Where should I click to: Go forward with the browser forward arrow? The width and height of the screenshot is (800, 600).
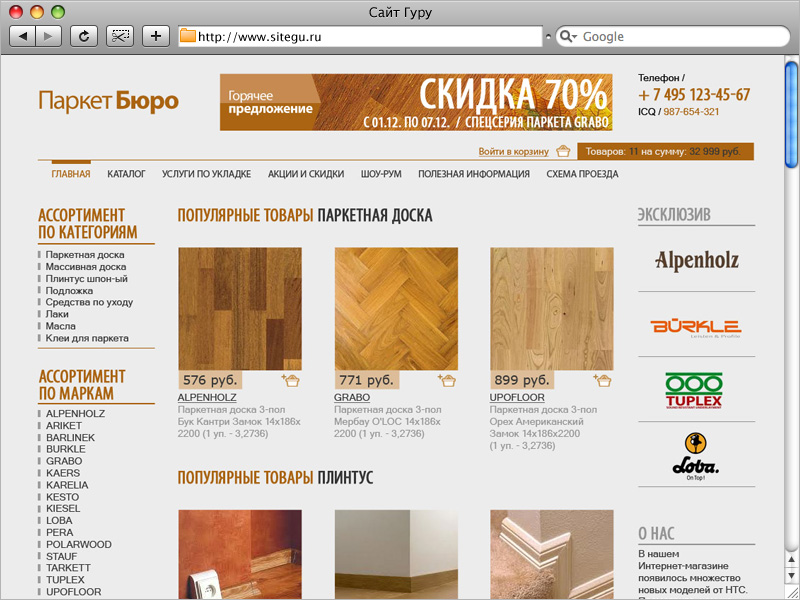pos(48,36)
